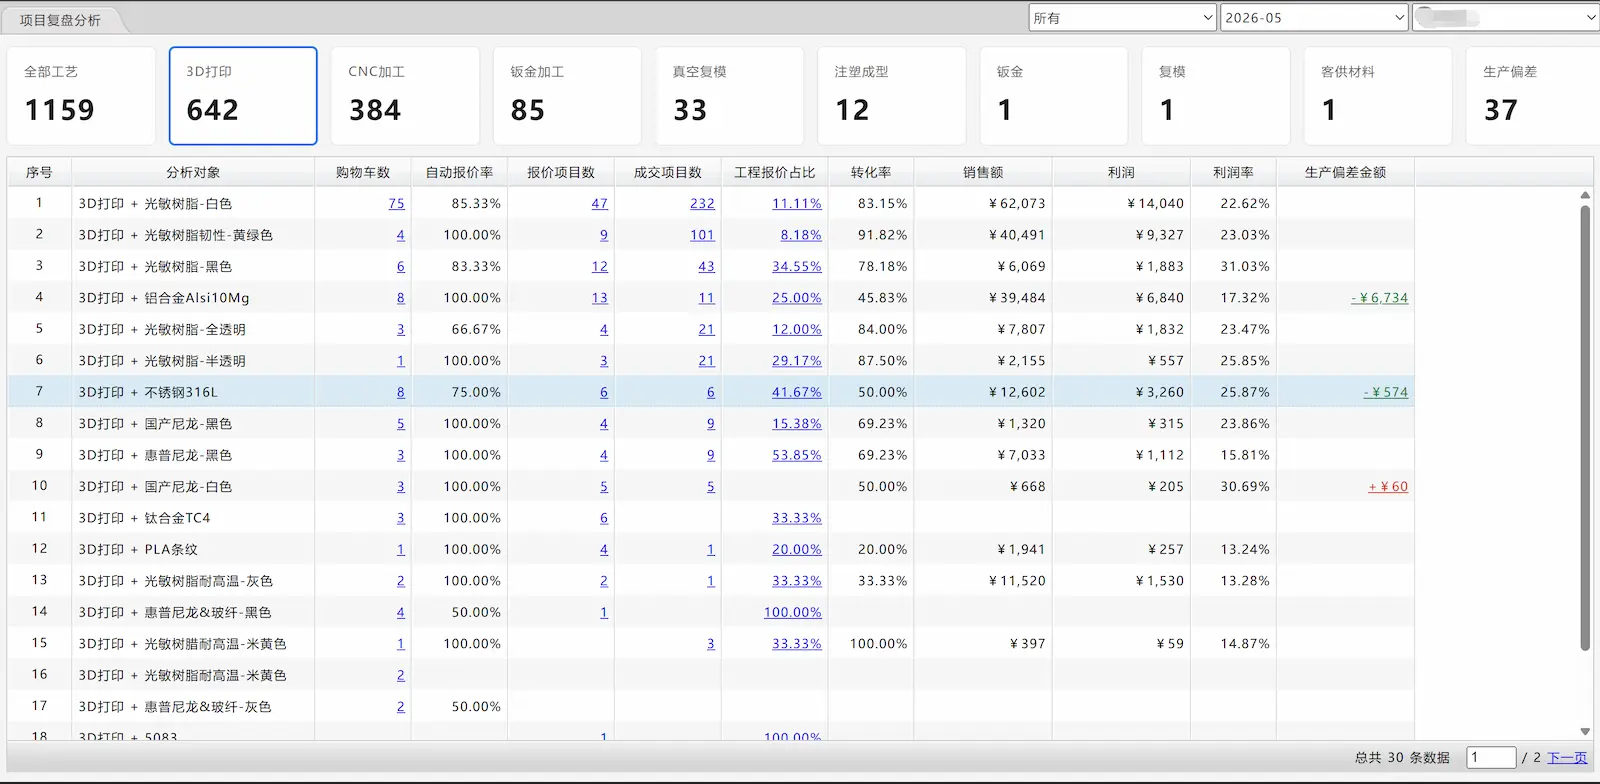
Task: Click the scrollbar down arrow
Action: pyautogui.click(x=1585, y=732)
